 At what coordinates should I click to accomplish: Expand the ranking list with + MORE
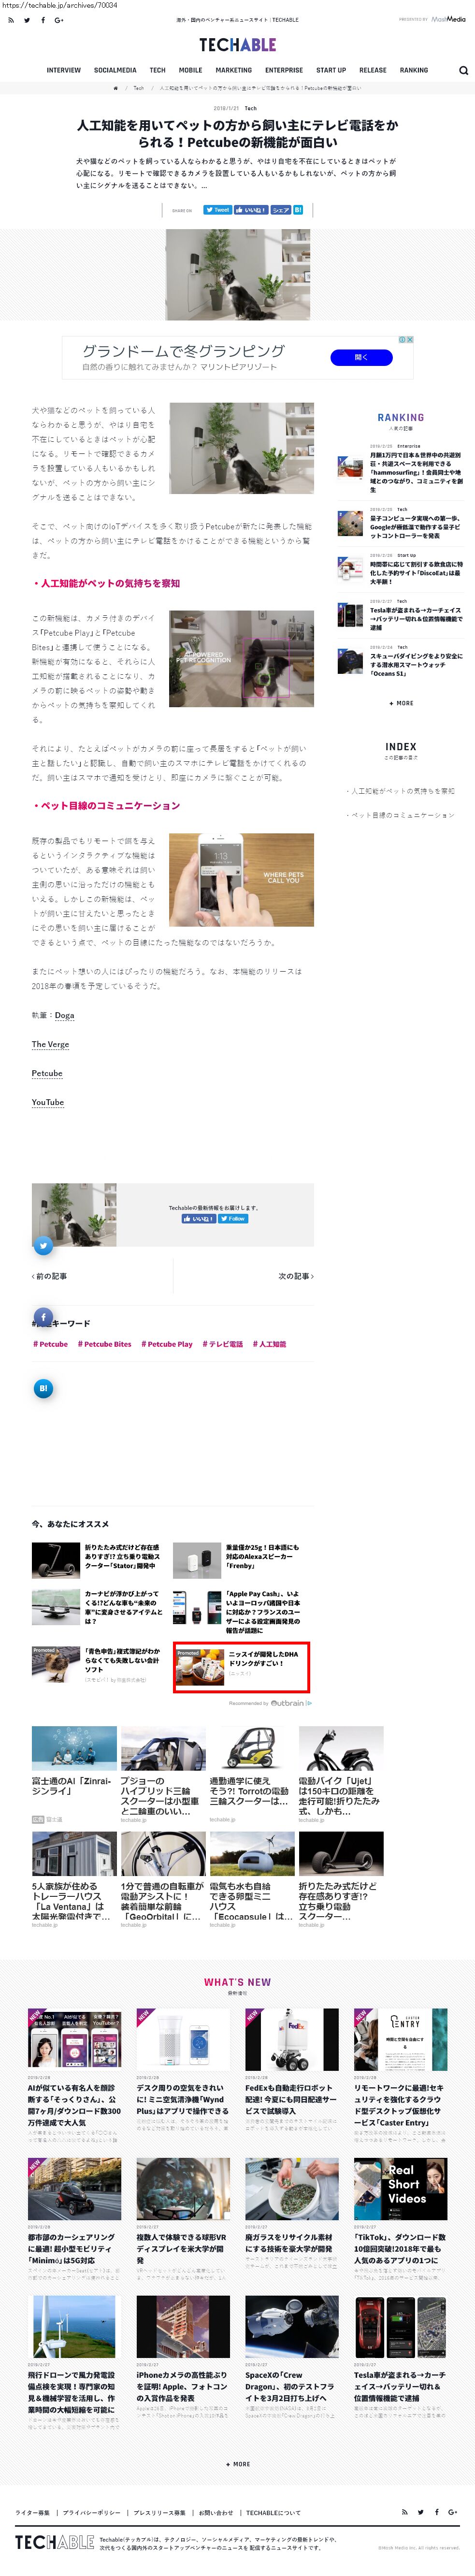pos(401,703)
